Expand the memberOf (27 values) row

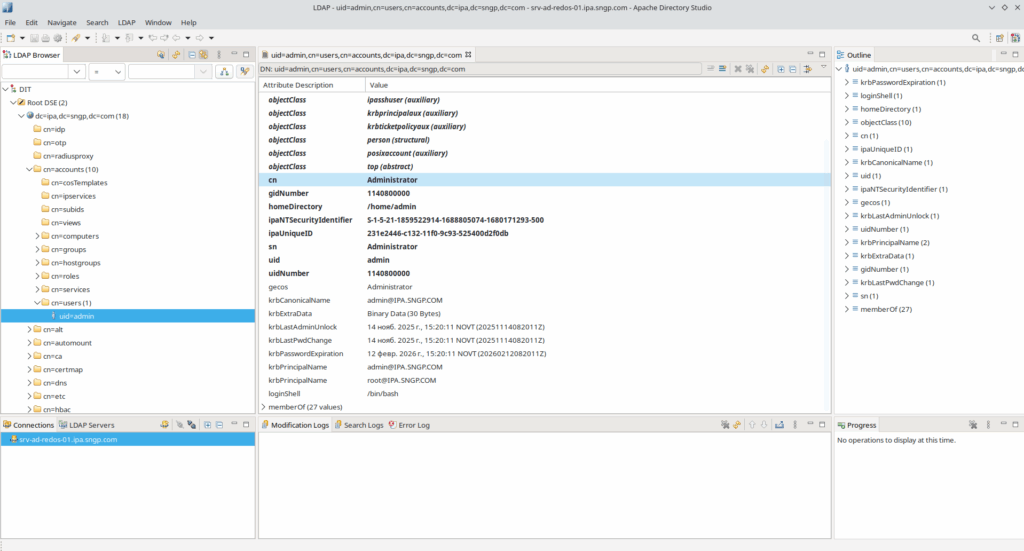click(264, 407)
